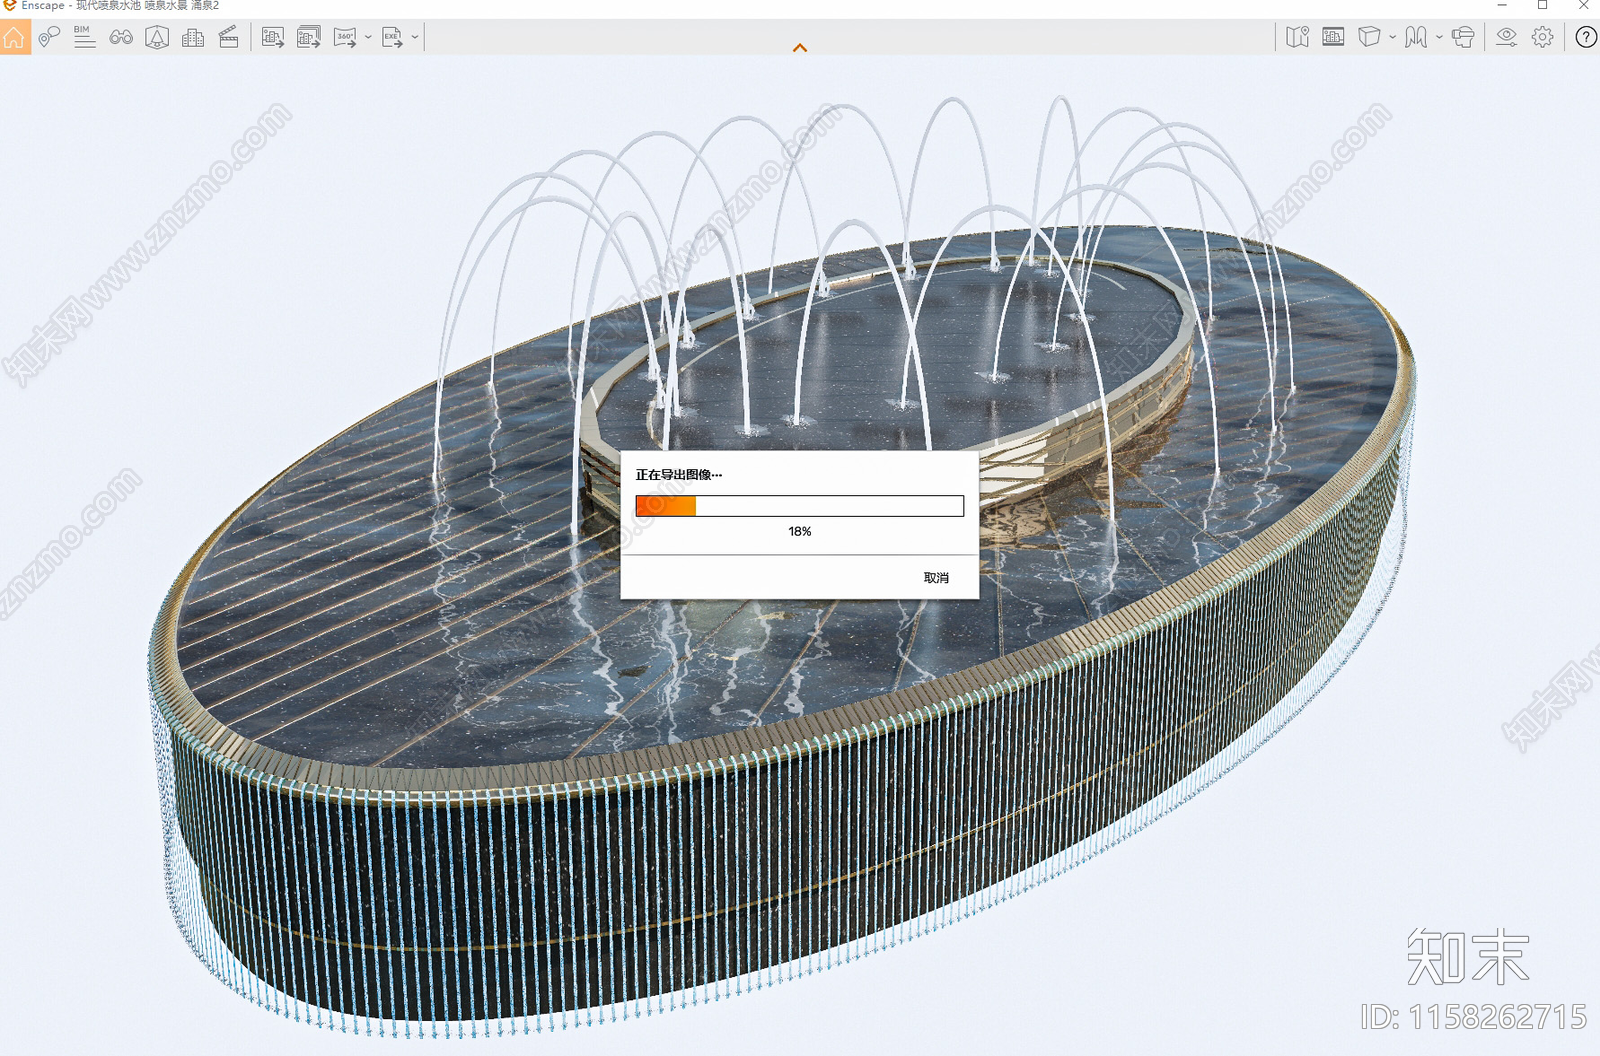This screenshot has width=1600, height=1056.
Task: Enable VR headset mode
Action: [1463, 38]
